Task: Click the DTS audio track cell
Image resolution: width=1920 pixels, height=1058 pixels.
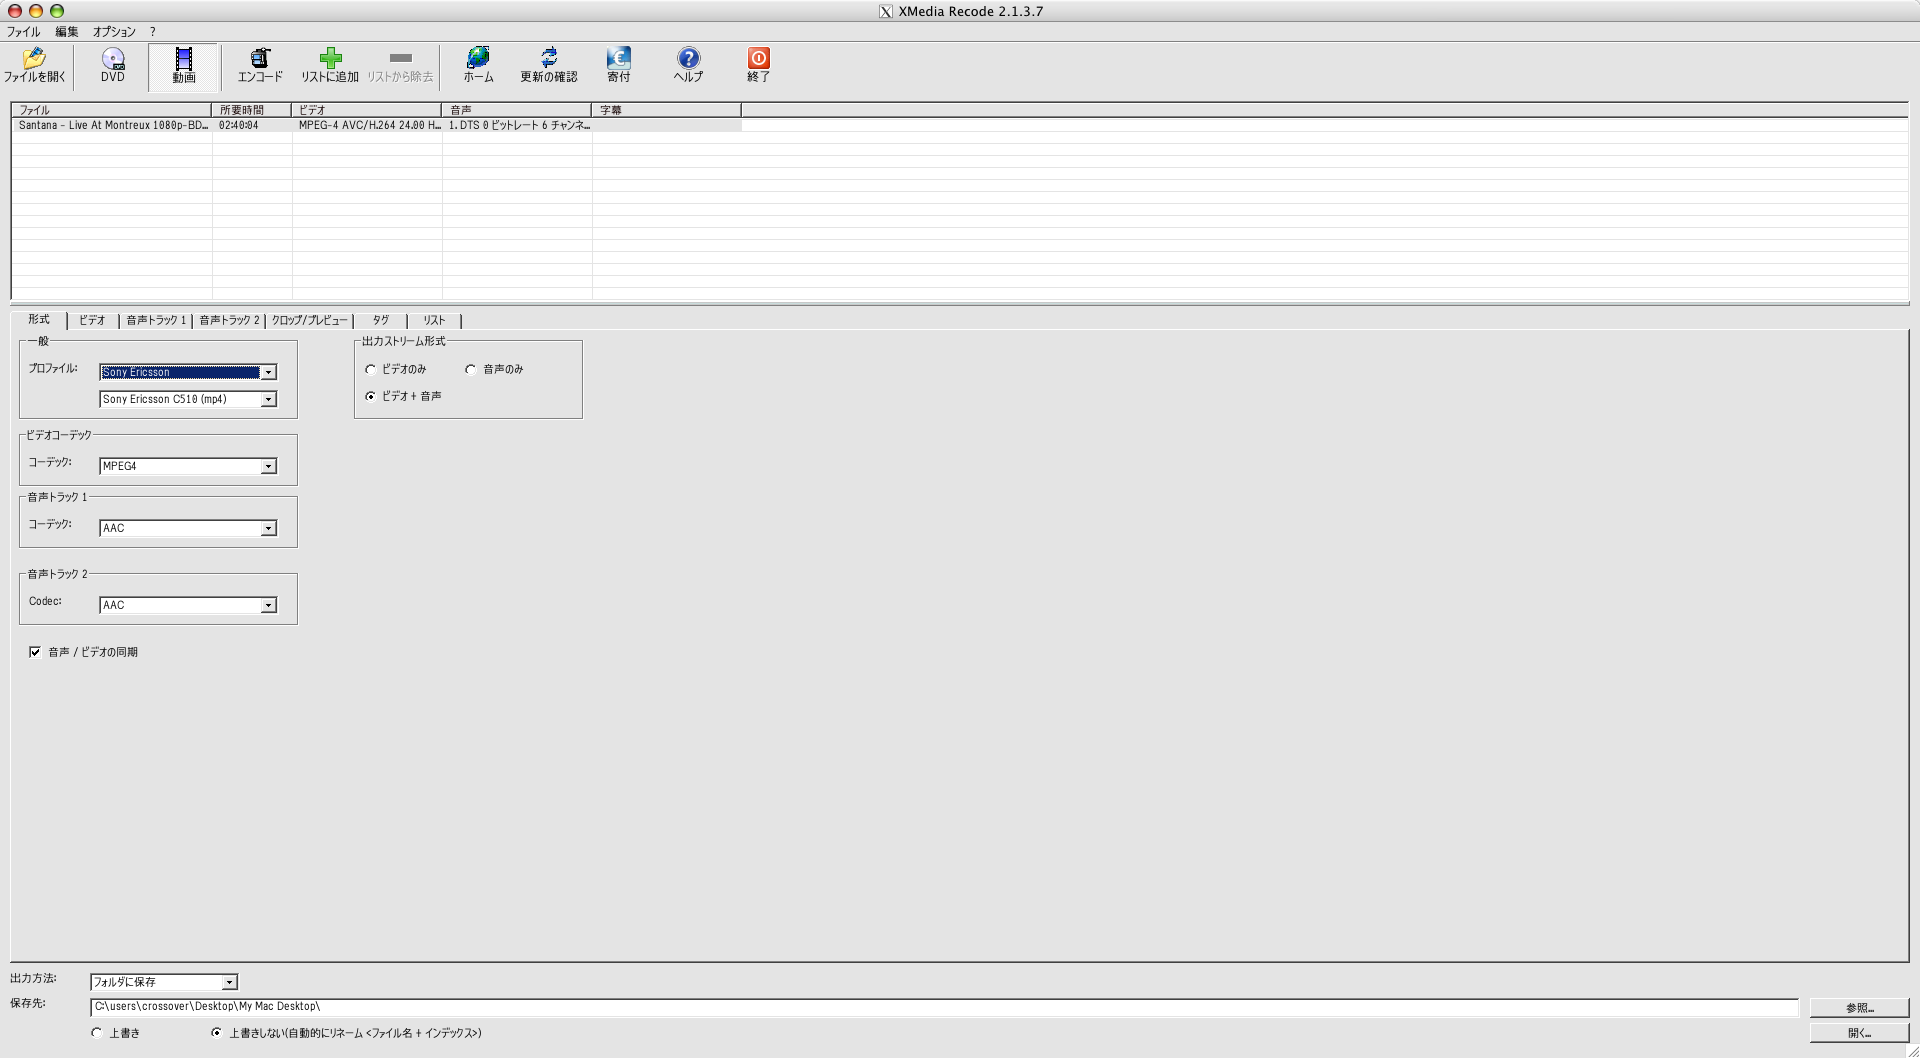Action: 519,125
